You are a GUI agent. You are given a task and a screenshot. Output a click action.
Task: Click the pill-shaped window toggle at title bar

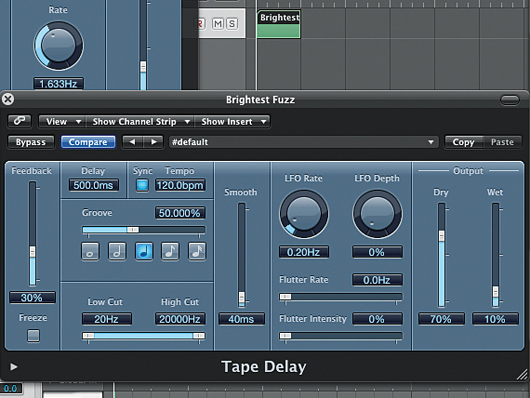point(510,100)
